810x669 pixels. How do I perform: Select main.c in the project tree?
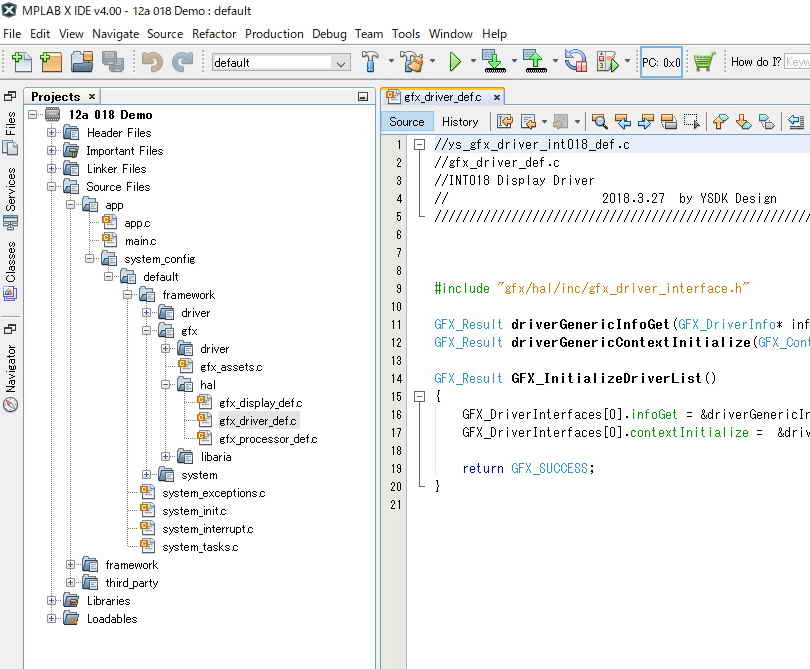click(140, 241)
